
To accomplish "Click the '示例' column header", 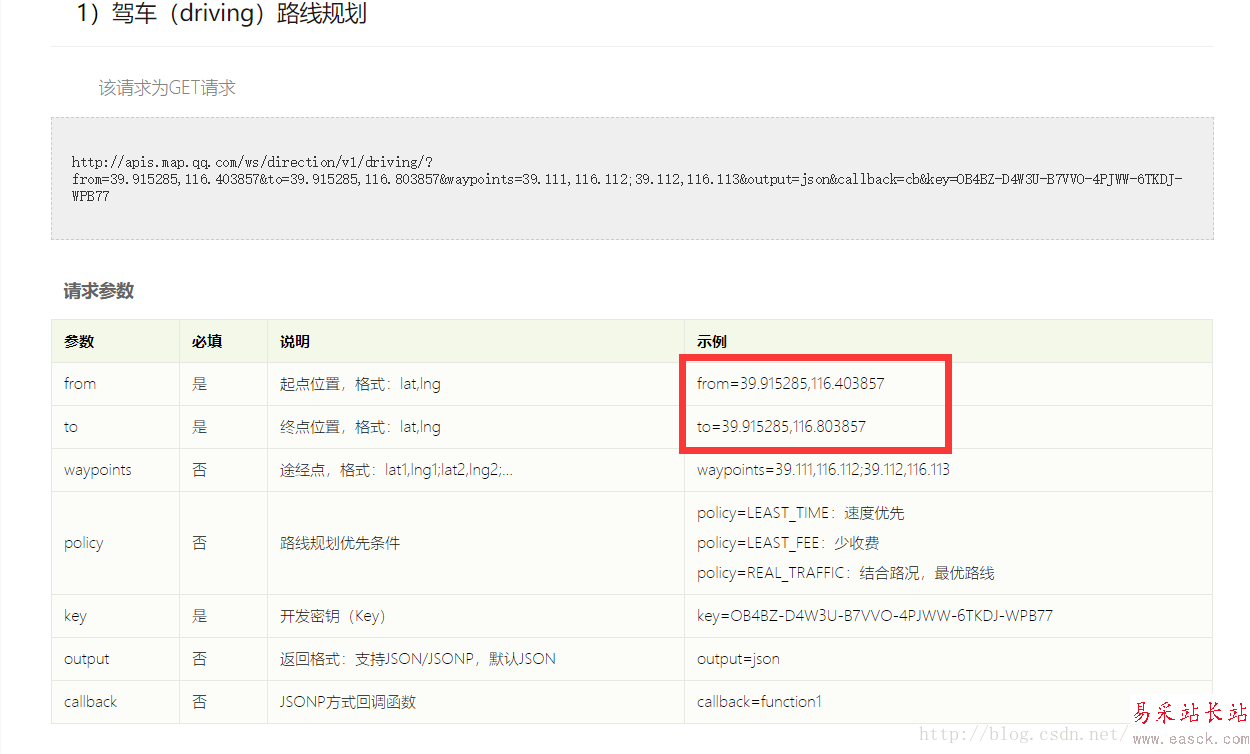I will (x=712, y=341).
